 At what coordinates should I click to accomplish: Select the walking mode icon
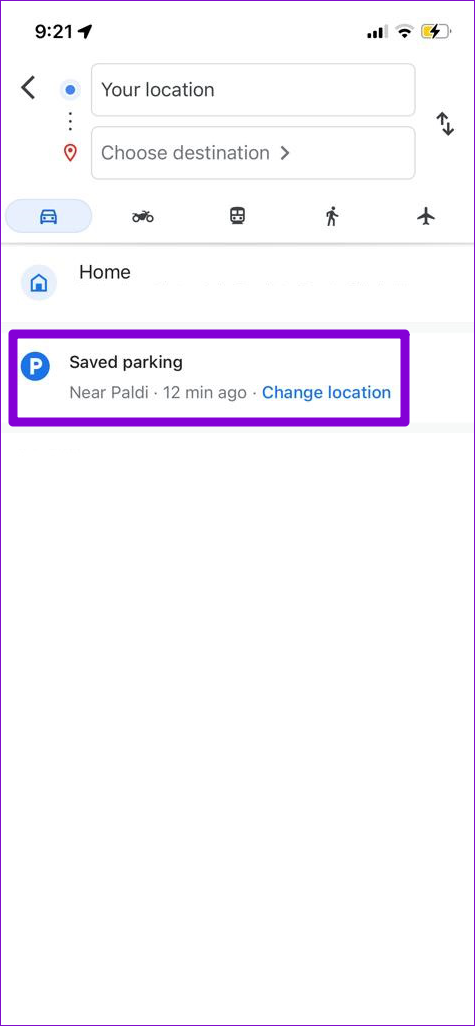(332, 216)
